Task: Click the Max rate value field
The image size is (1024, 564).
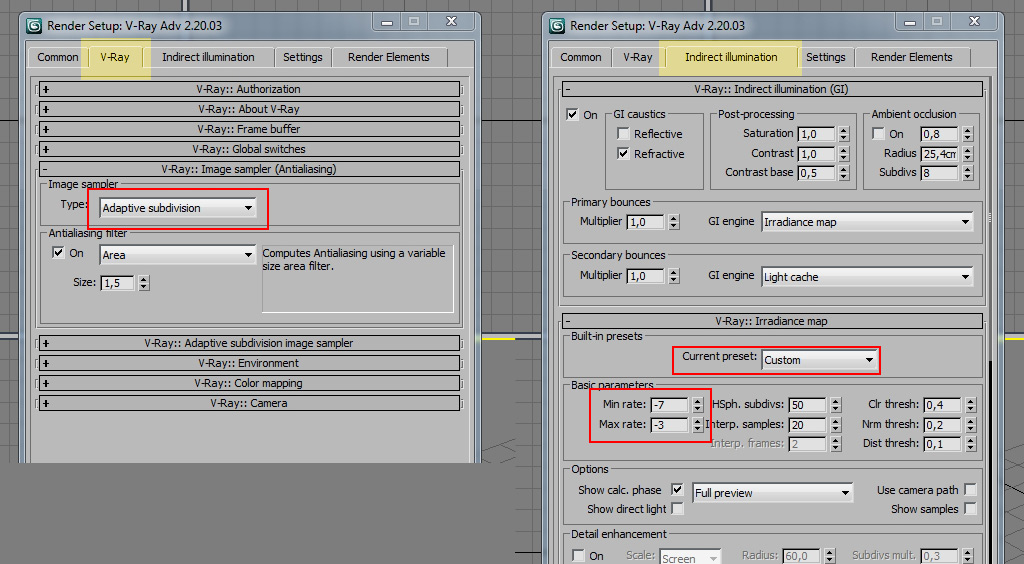Action: click(x=670, y=424)
